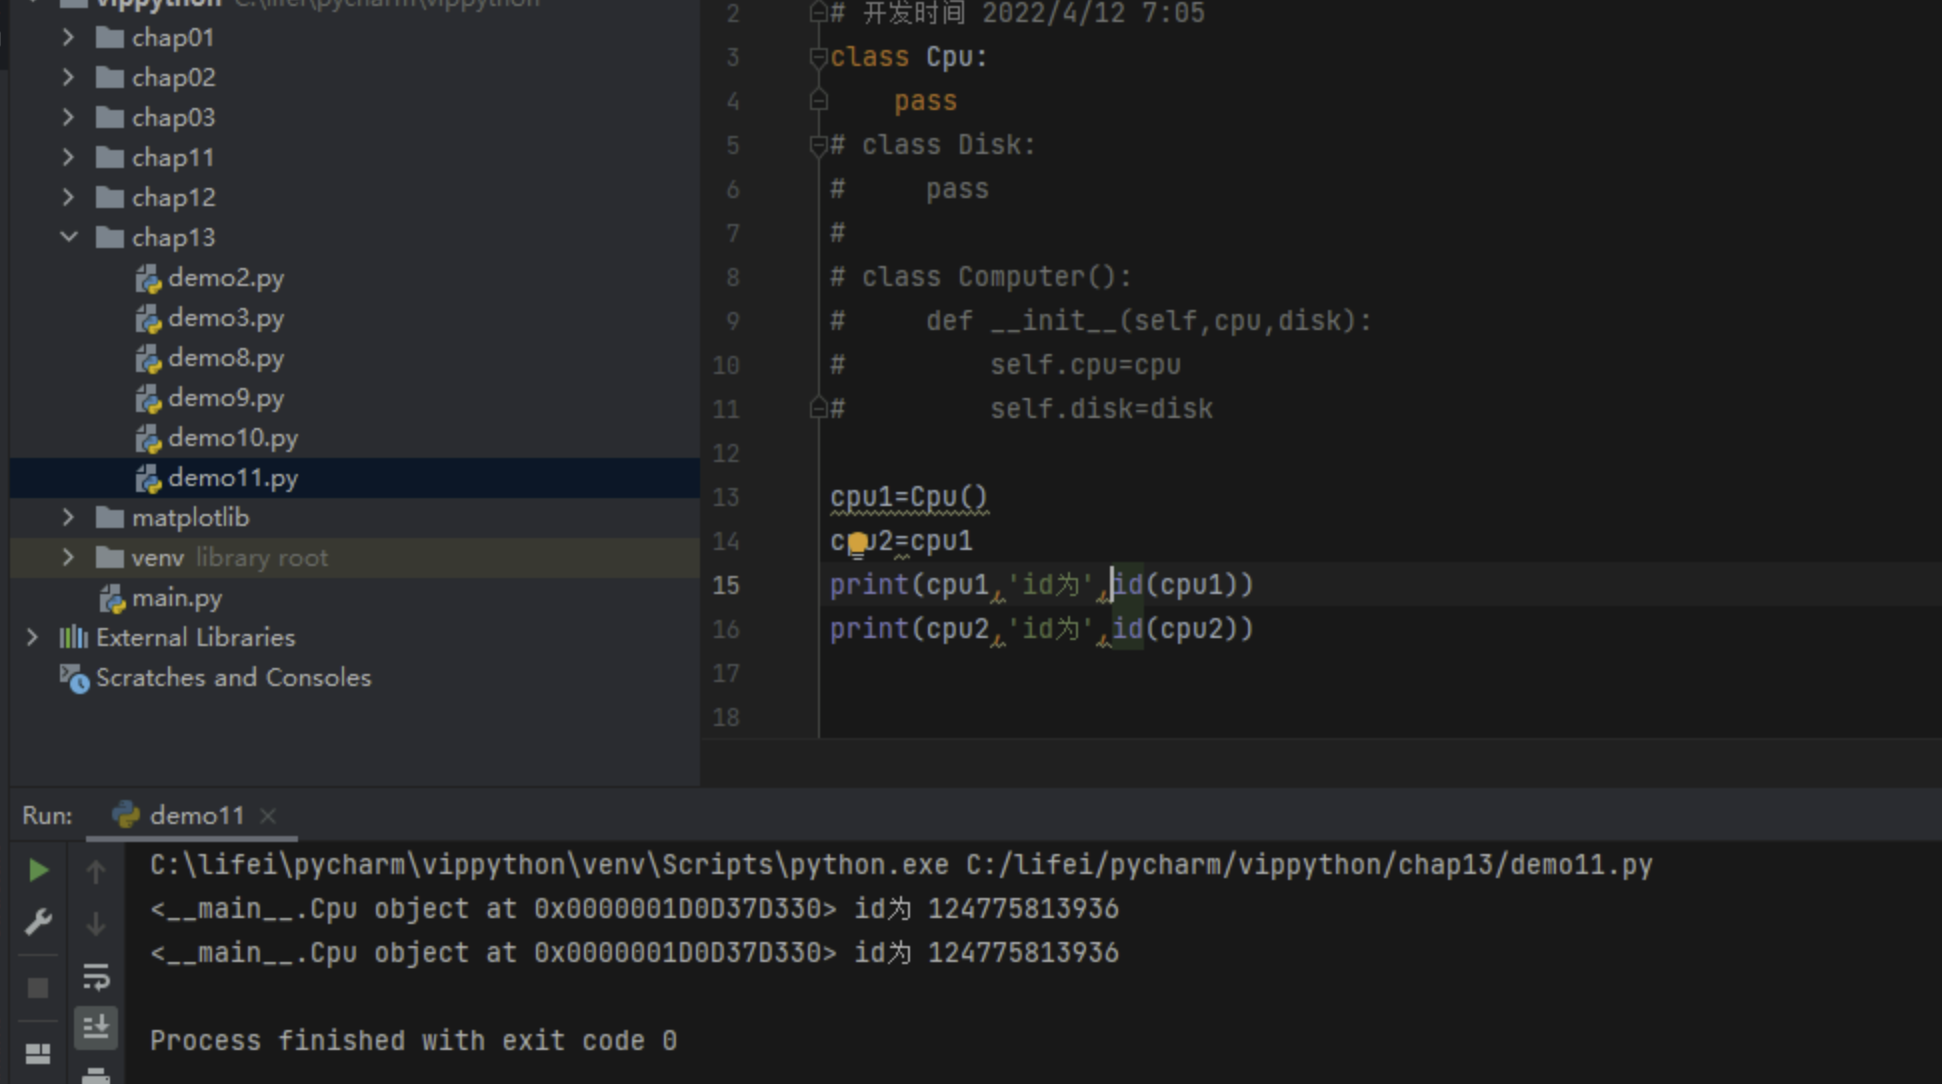Expand External Libraries node

tap(32, 637)
